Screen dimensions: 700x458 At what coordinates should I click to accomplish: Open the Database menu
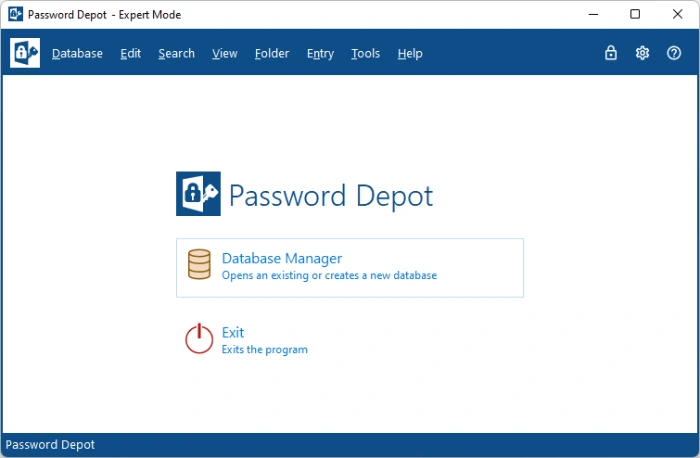[x=77, y=54]
